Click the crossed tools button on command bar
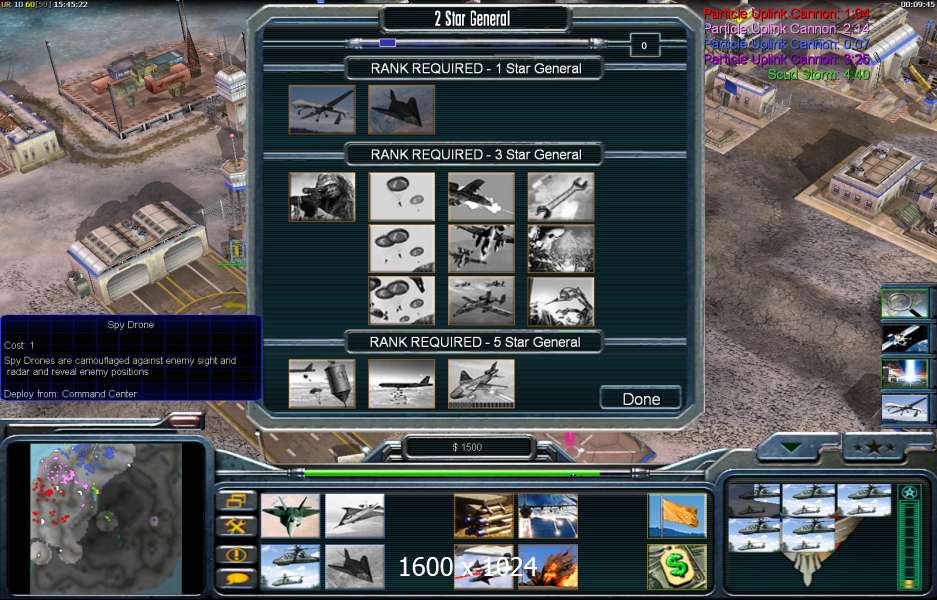Viewport: 937px width, 600px height. click(237, 526)
